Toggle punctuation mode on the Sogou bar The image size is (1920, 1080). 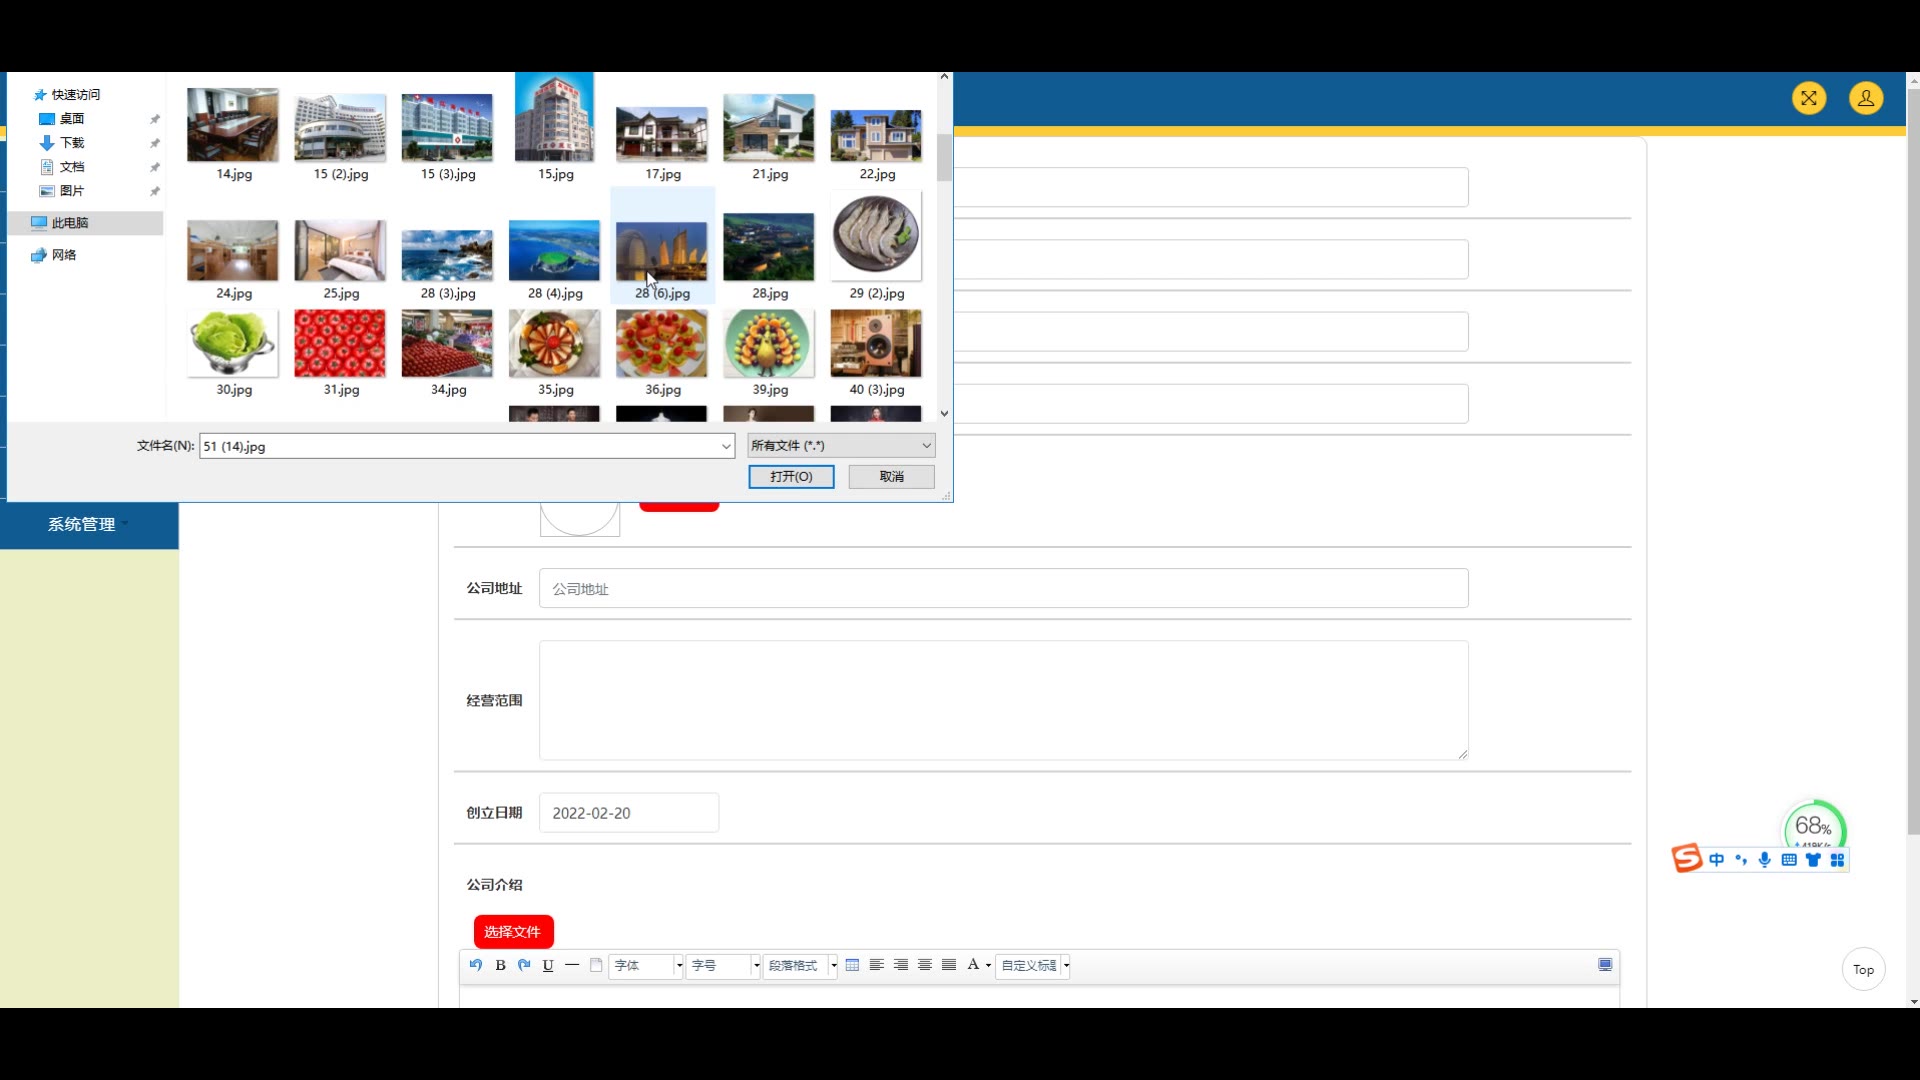pyautogui.click(x=1741, y=860)
